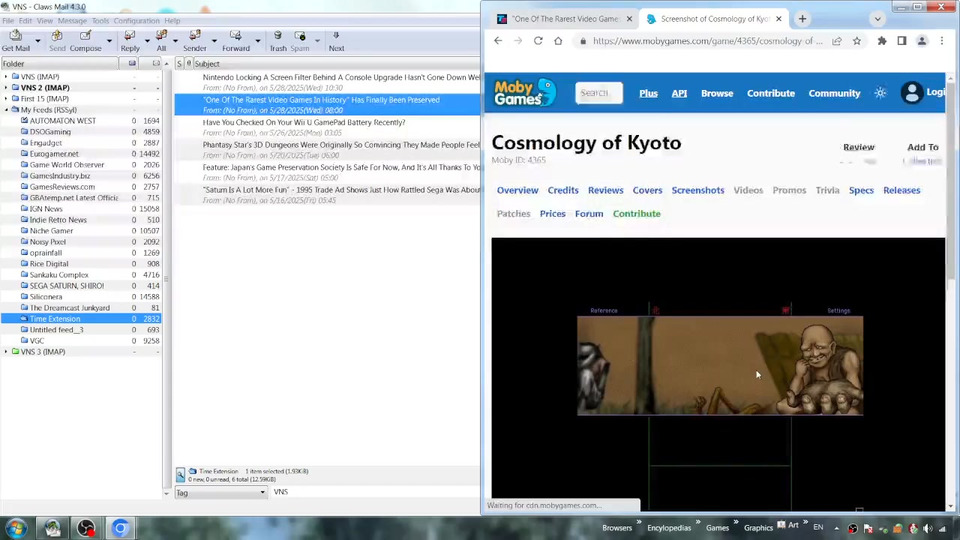Expand VNS 3 (IMAP) folder tree
Screen dimensions: 960x540
pos(7,351)
